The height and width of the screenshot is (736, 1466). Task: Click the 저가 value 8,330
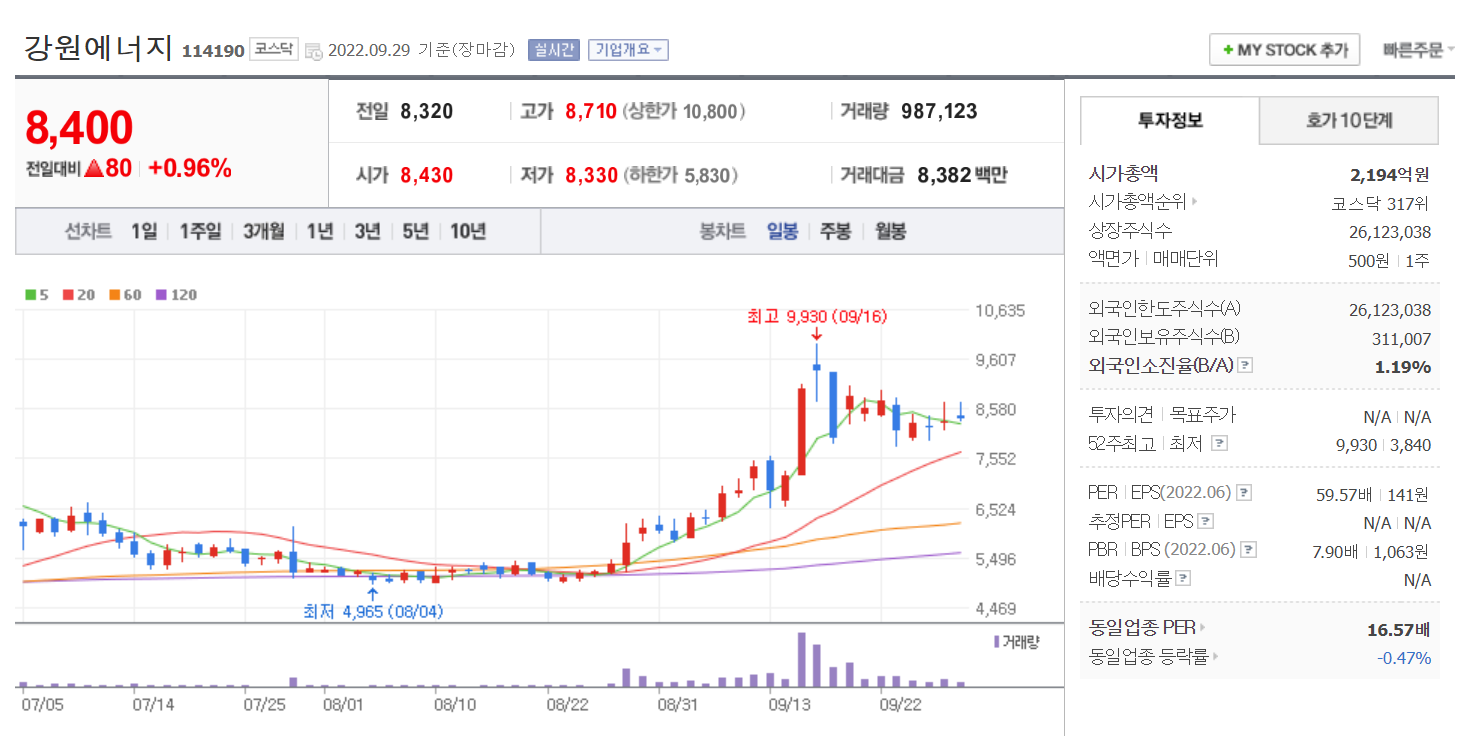(591, 175)
